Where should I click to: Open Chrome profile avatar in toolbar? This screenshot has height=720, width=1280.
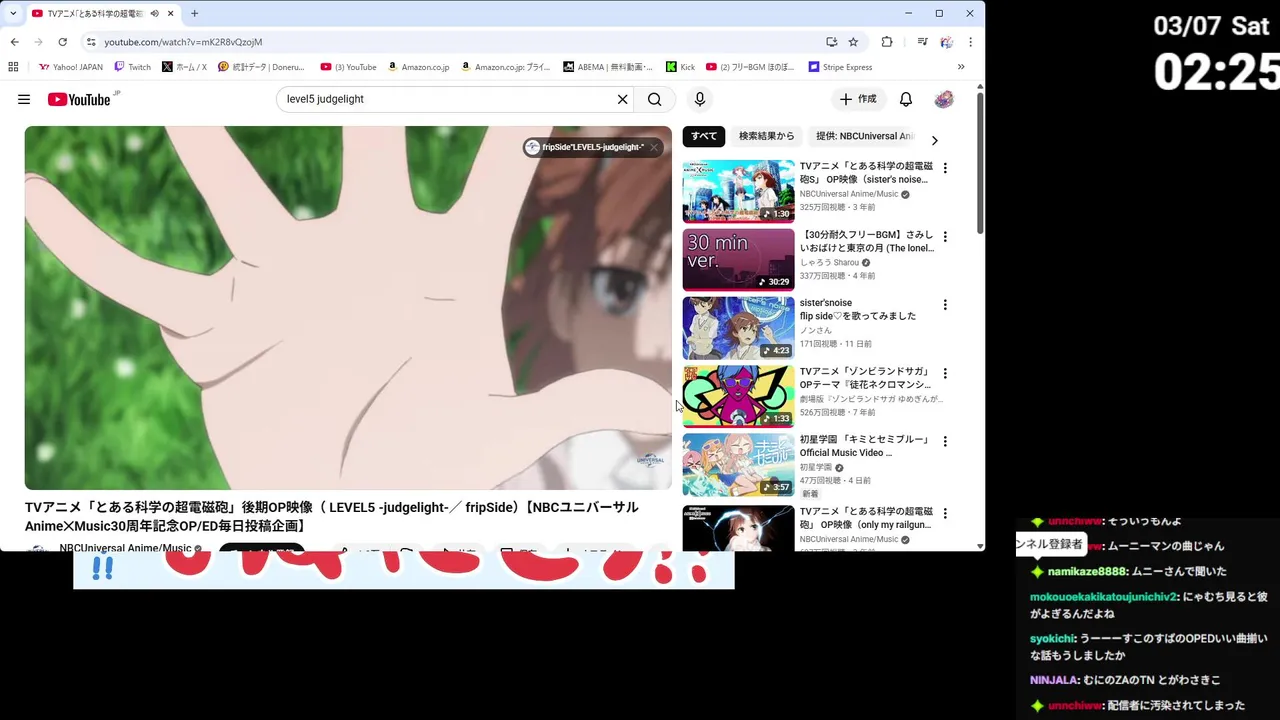[x=947, y=42]
